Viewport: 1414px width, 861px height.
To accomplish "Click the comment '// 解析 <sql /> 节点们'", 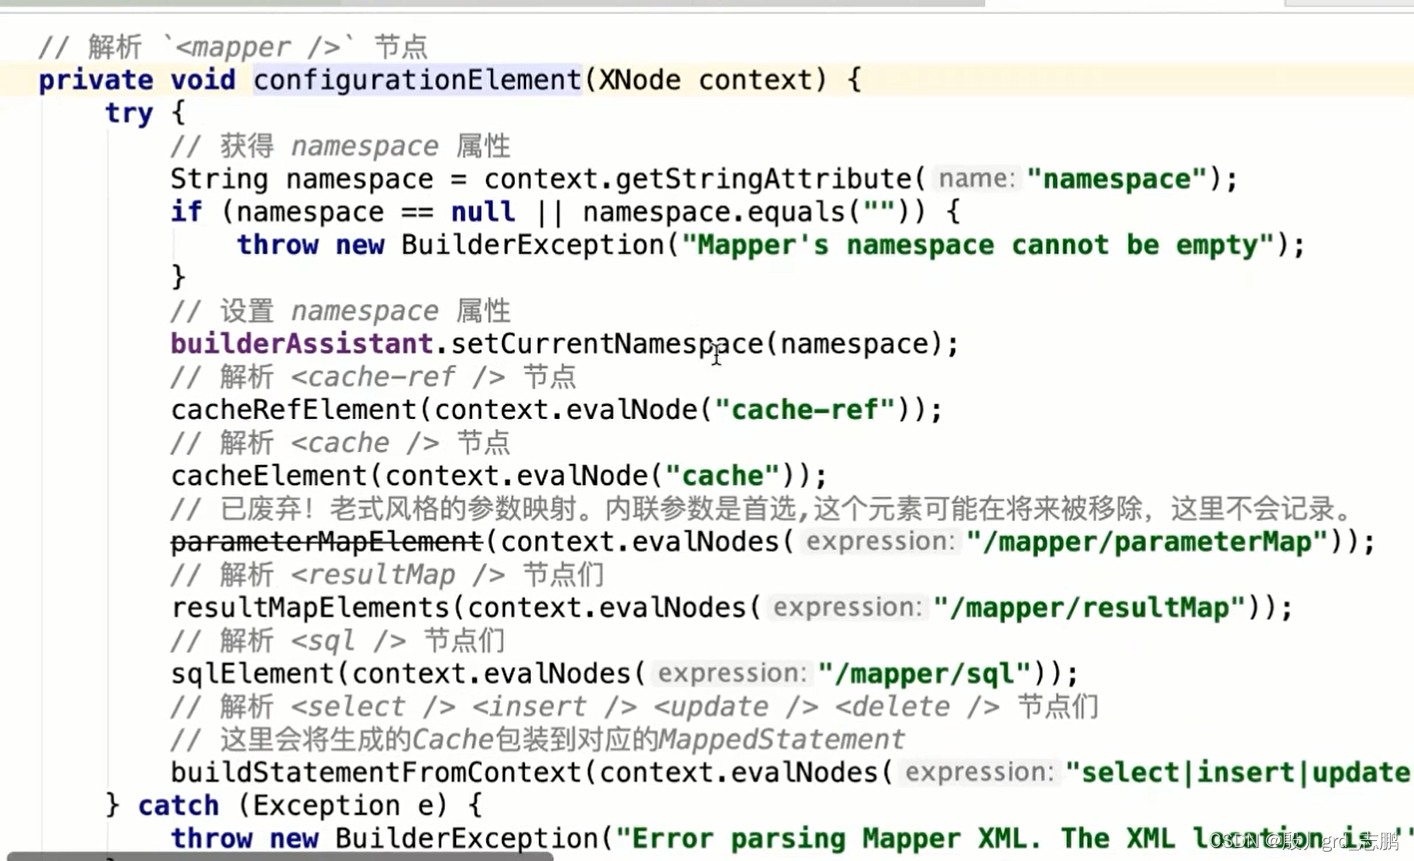I will (337, 641).
